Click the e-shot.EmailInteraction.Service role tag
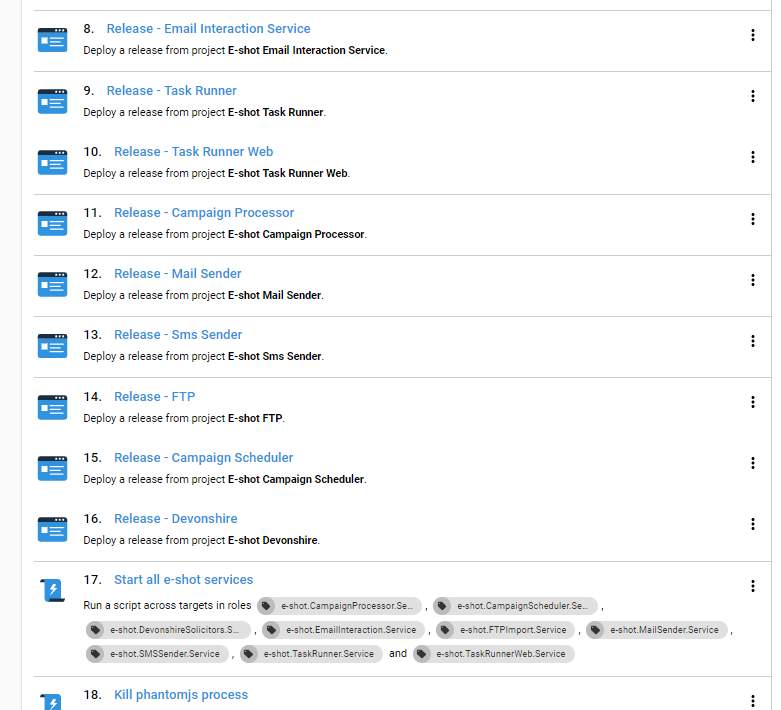Screen dimensions: 781x710 (x=345, y=630)
